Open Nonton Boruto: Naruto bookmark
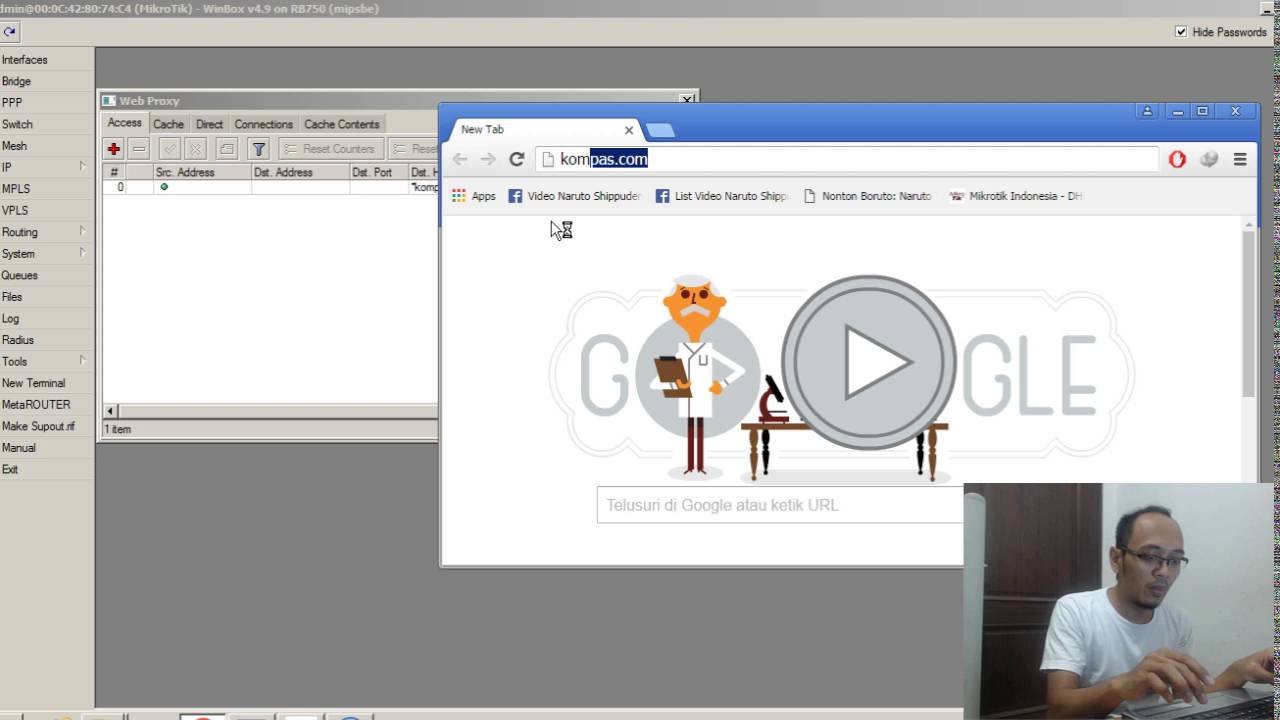This screenshot has height=720, width=1280. 868,196
